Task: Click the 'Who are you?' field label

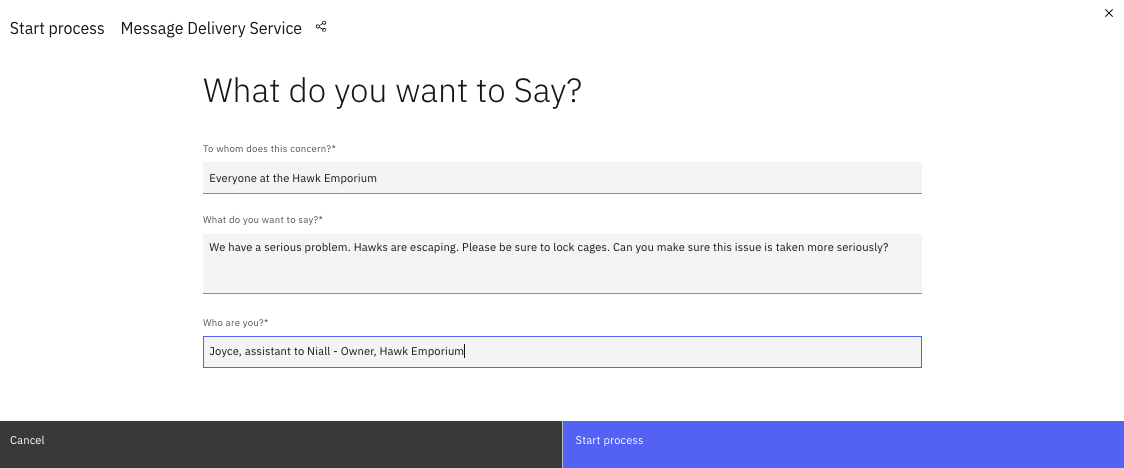Action: [235, 323]
